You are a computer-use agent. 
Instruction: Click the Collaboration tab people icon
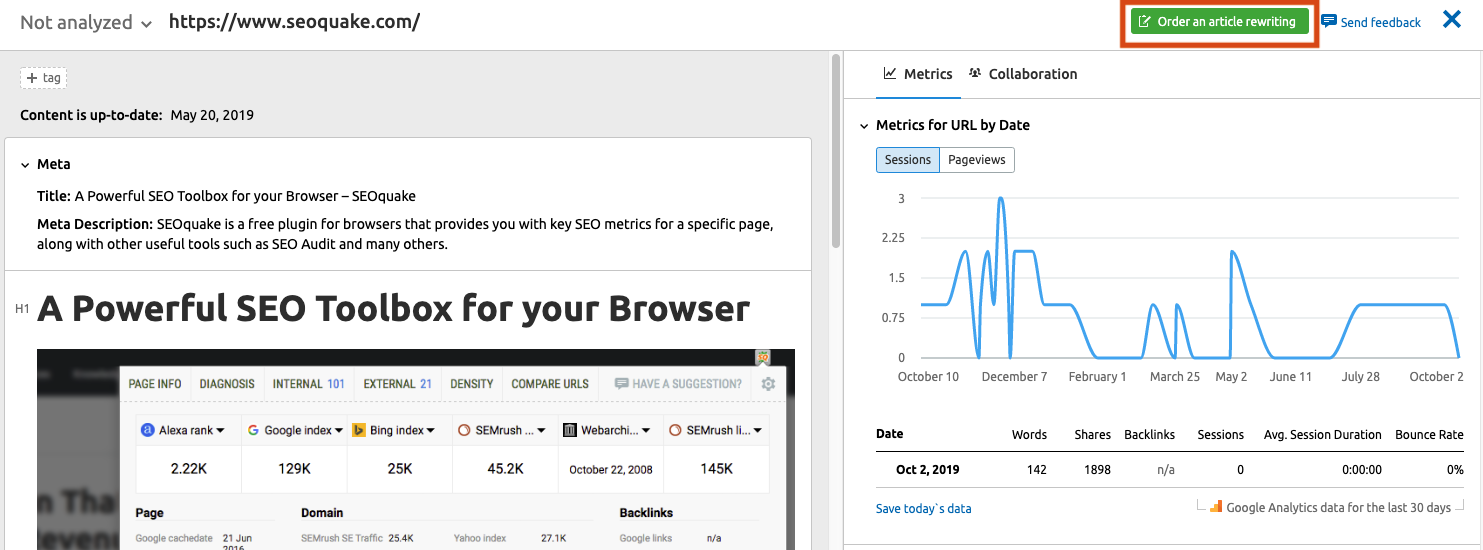pyautogui.click(x=975, y=74)
